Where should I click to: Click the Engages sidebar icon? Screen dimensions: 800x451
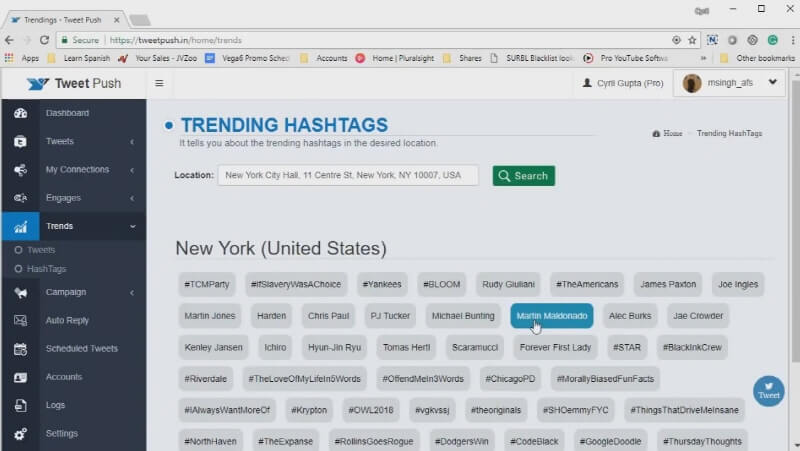click(x=20, y=198)
